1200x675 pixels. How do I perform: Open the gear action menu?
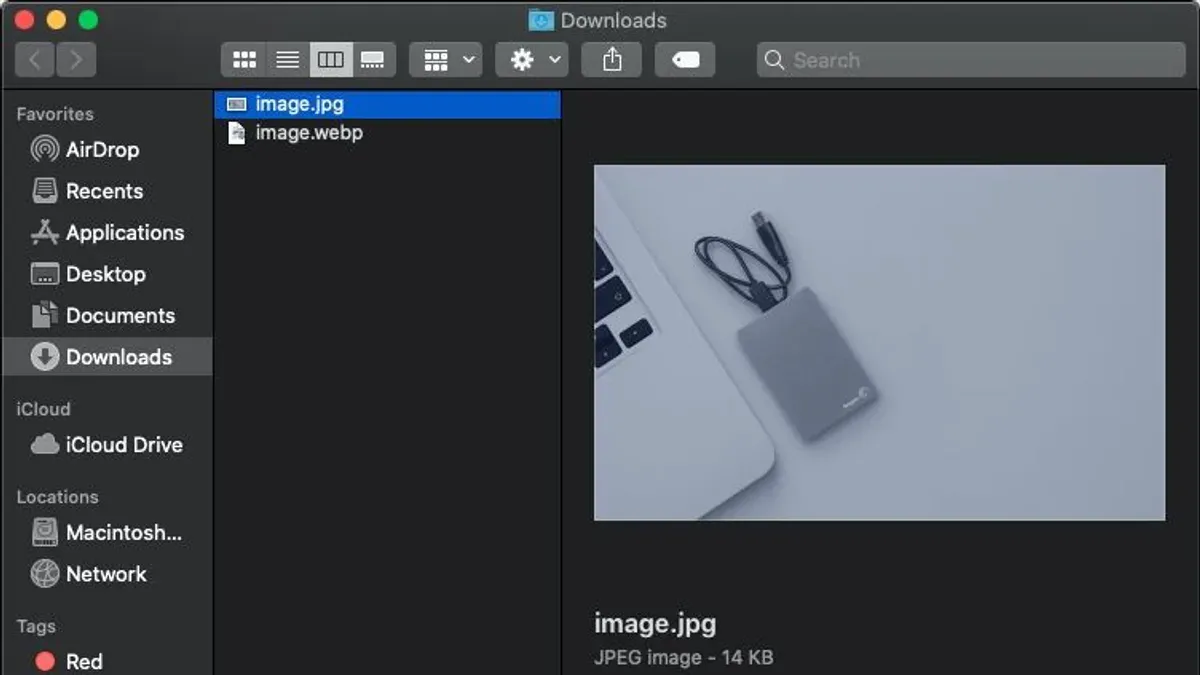click(x=532, y=60)
